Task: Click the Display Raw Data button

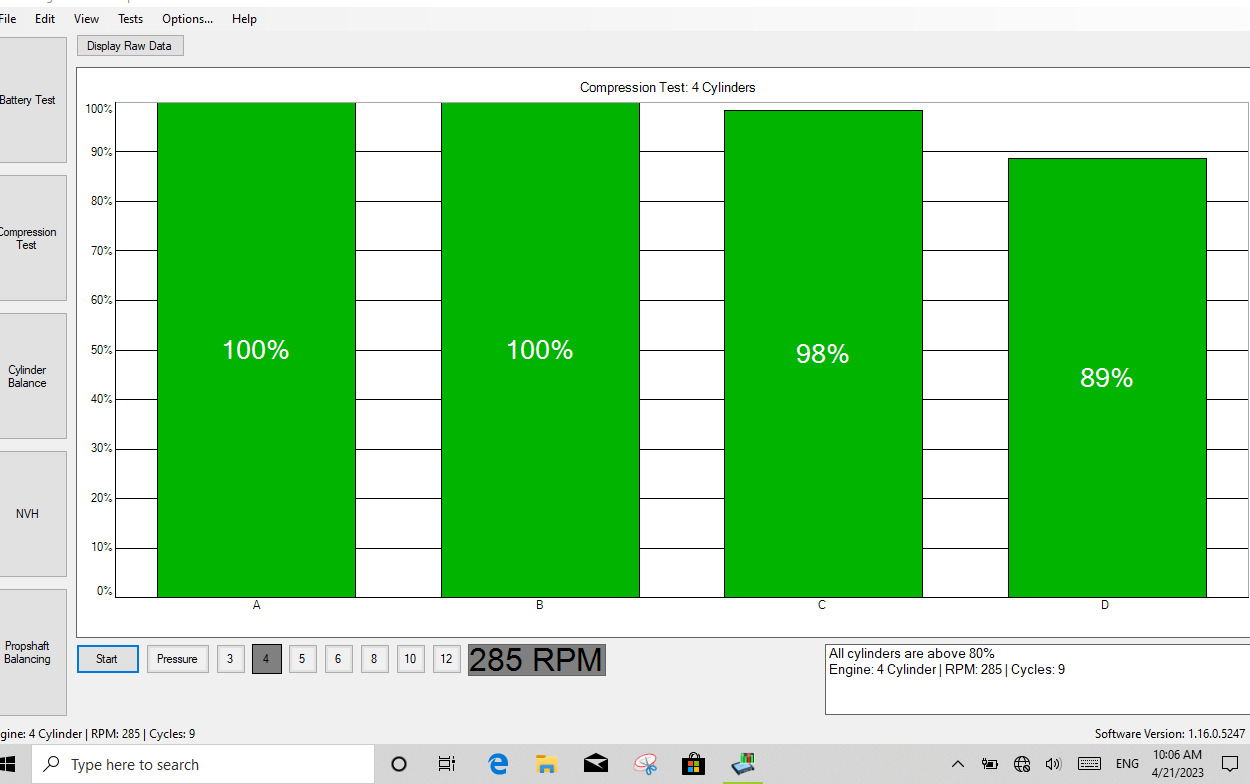Action: 130,46
